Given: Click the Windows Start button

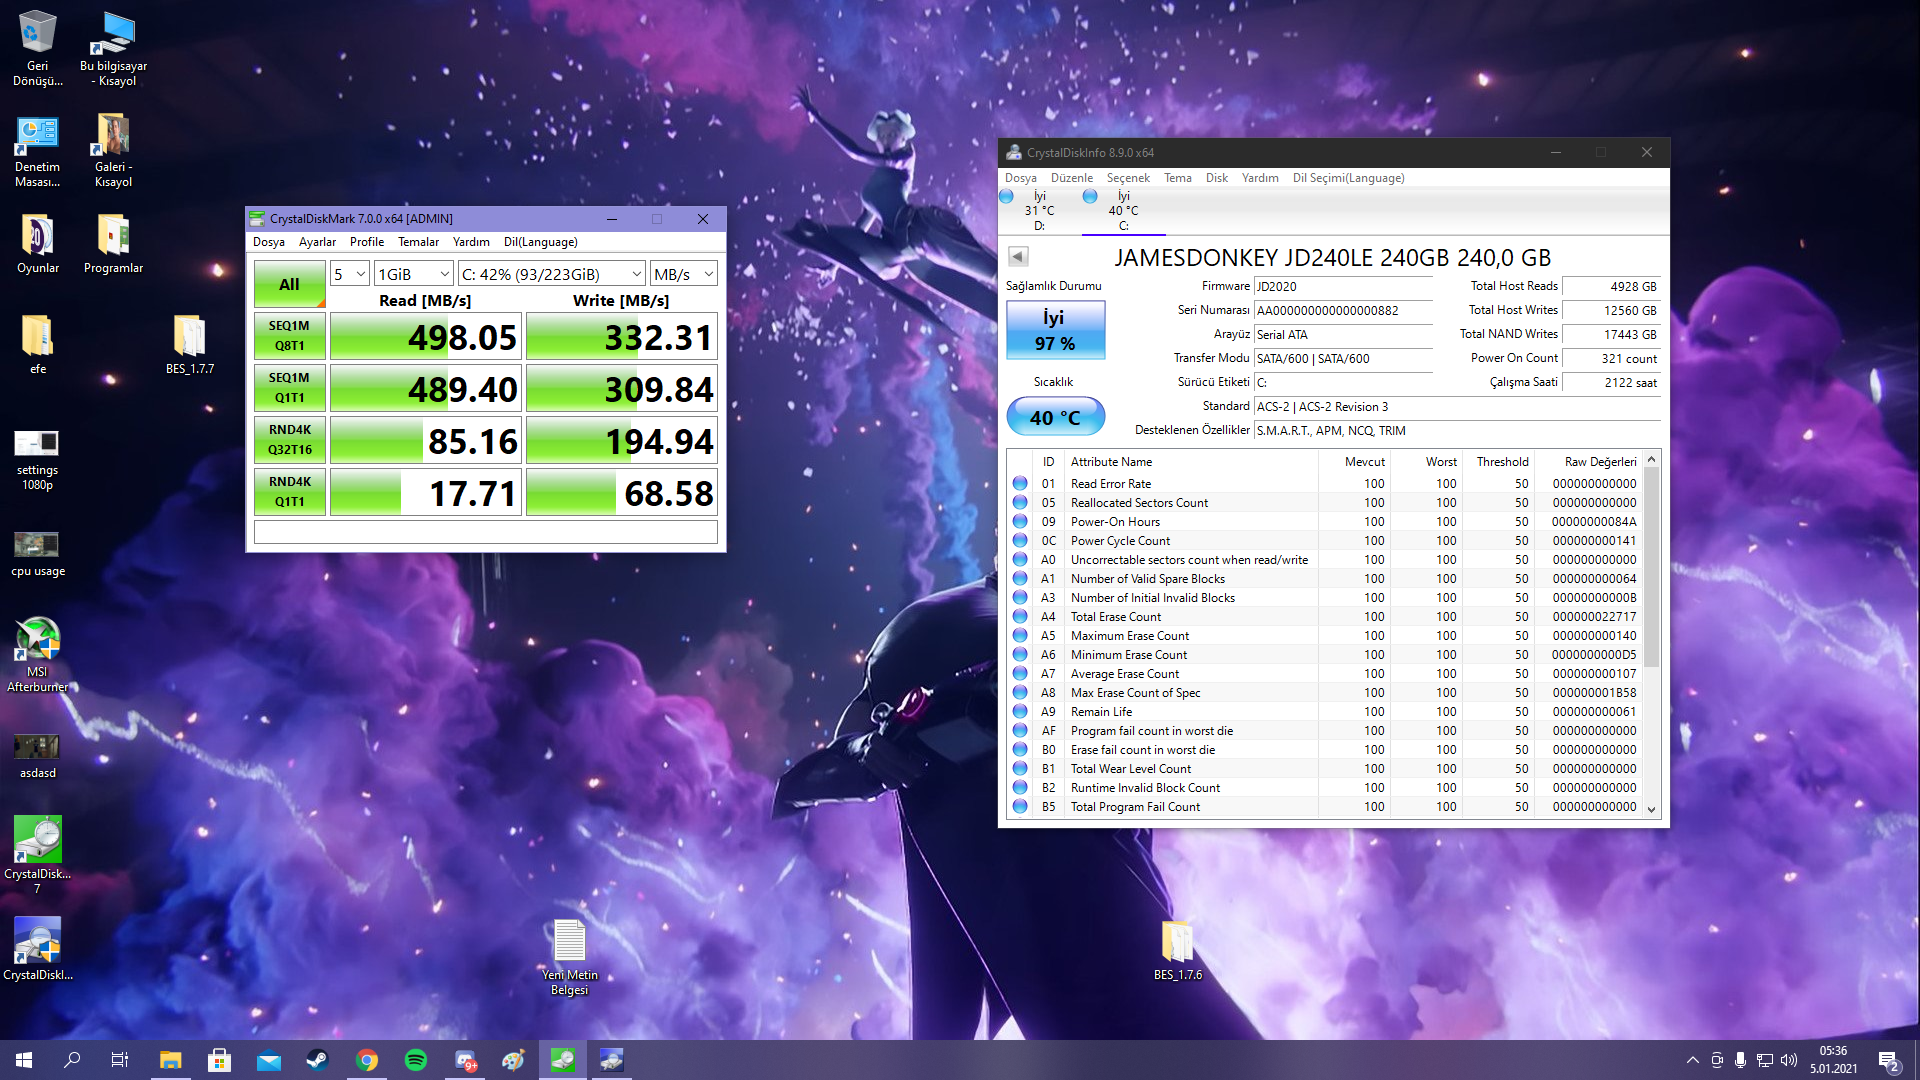Looking at the screenshot, I should (24, 1060).
